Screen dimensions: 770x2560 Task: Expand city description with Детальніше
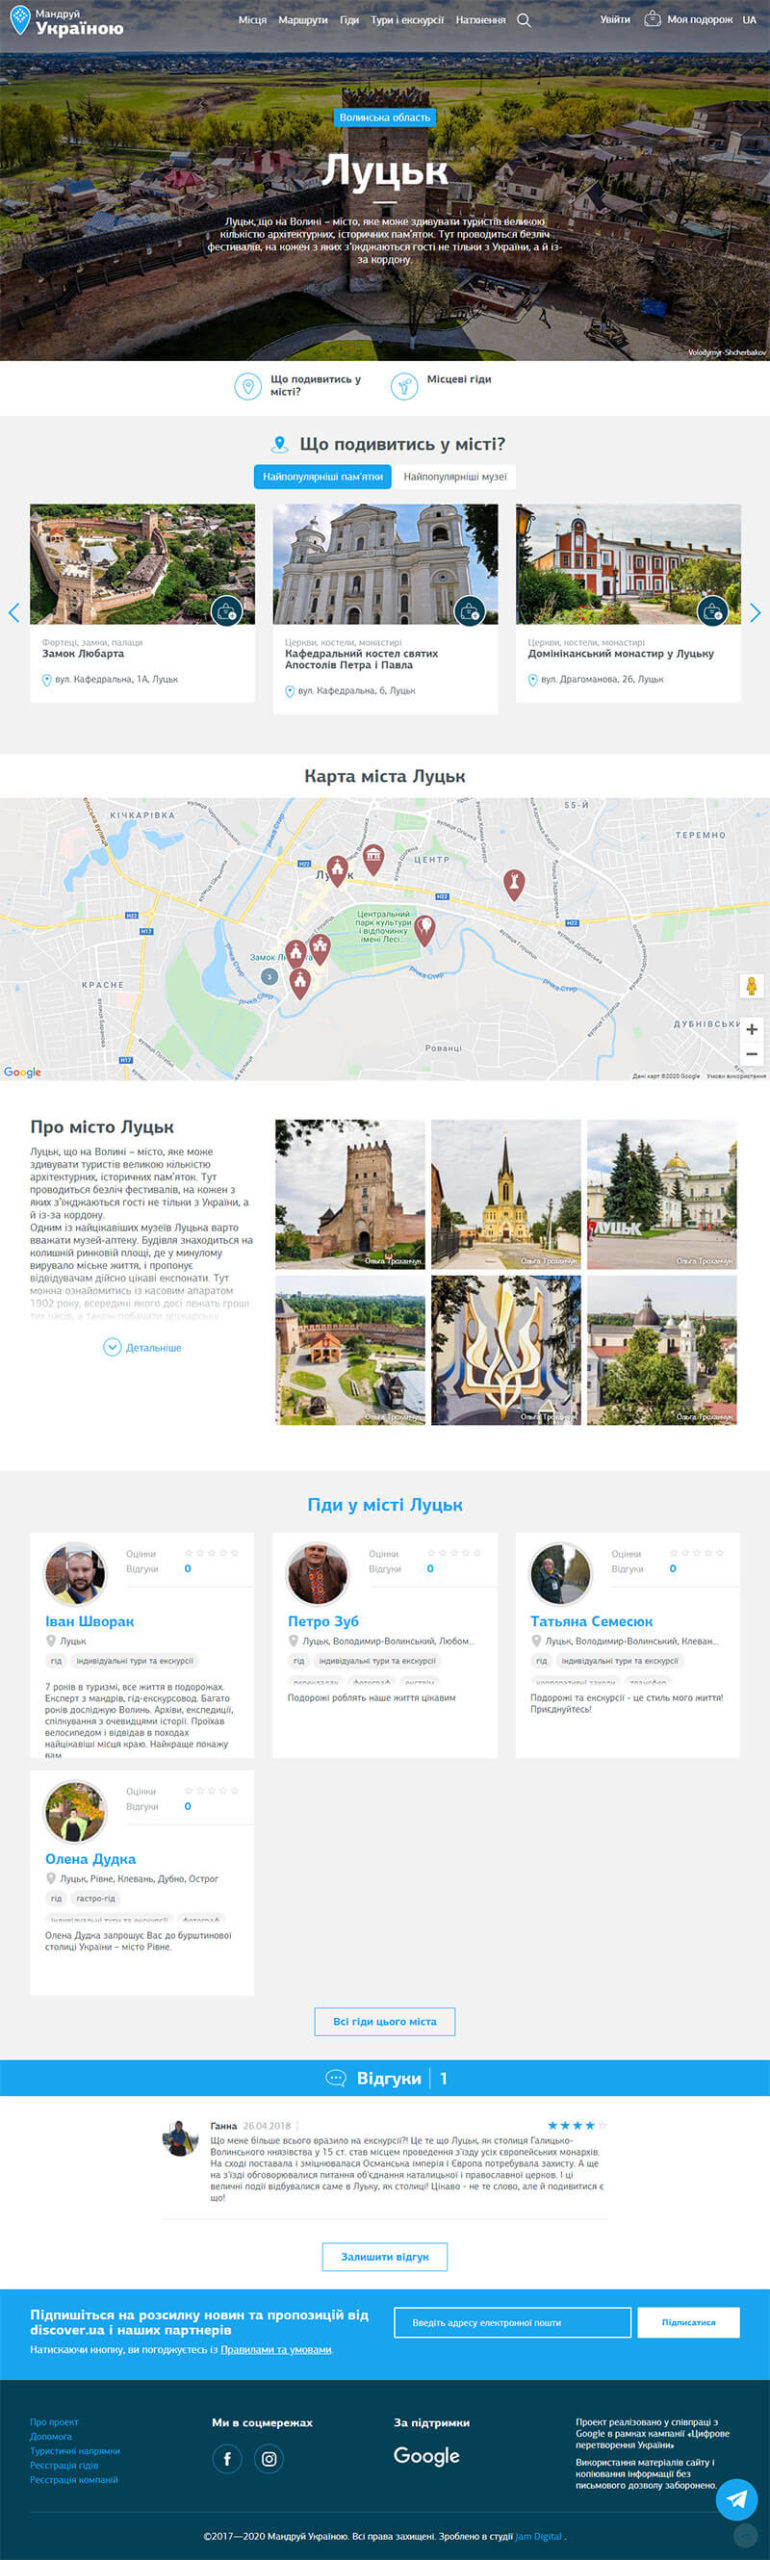(143, 1347)
